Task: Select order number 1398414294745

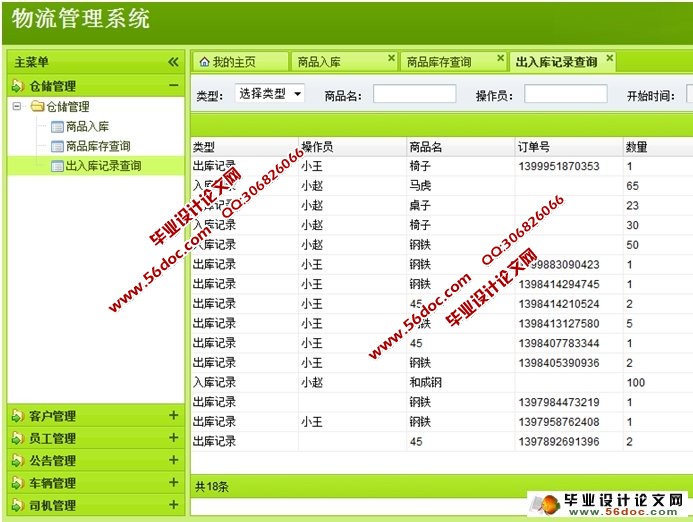Action: (x=559, y=284)
